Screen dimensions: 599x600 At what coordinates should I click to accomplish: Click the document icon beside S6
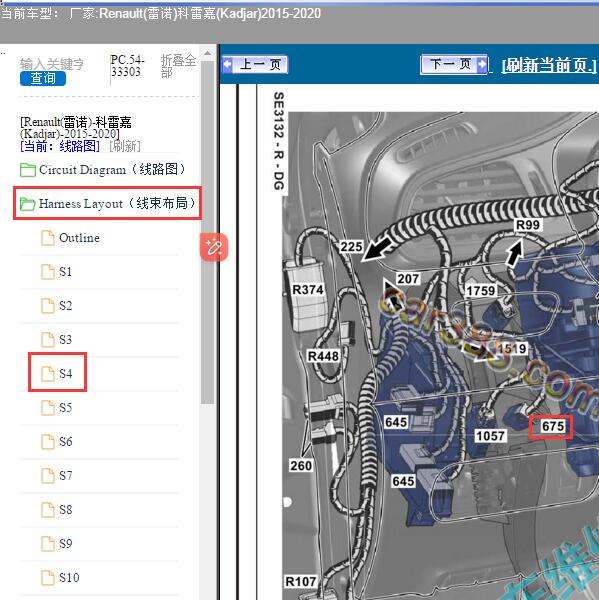coord(48,442)
